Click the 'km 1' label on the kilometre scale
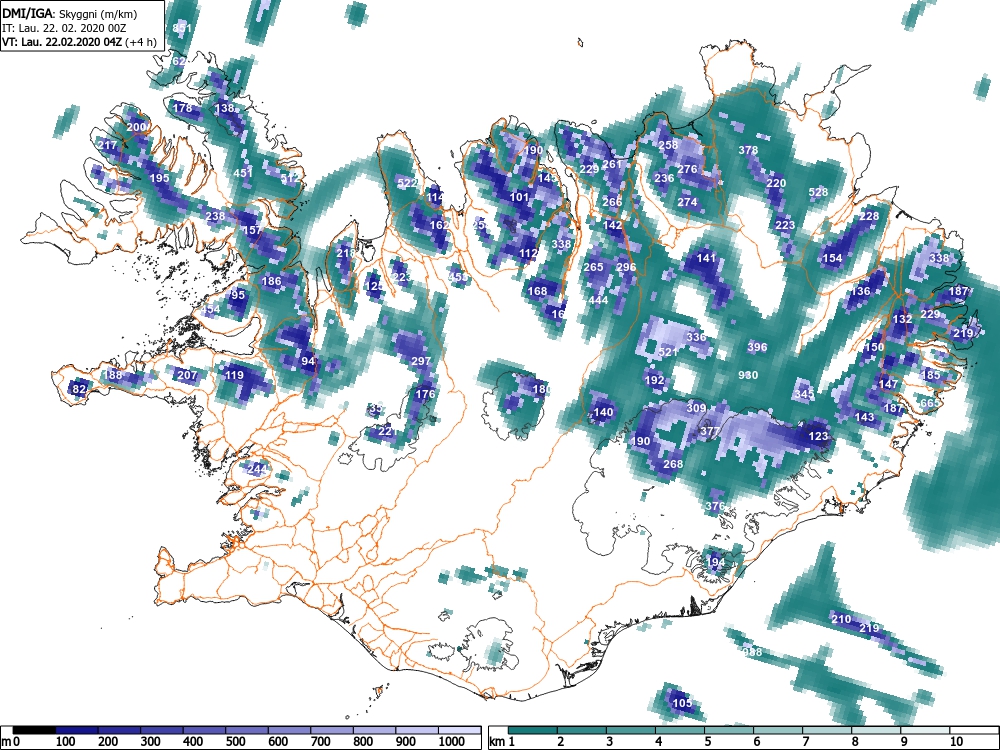 click(502, 742)
